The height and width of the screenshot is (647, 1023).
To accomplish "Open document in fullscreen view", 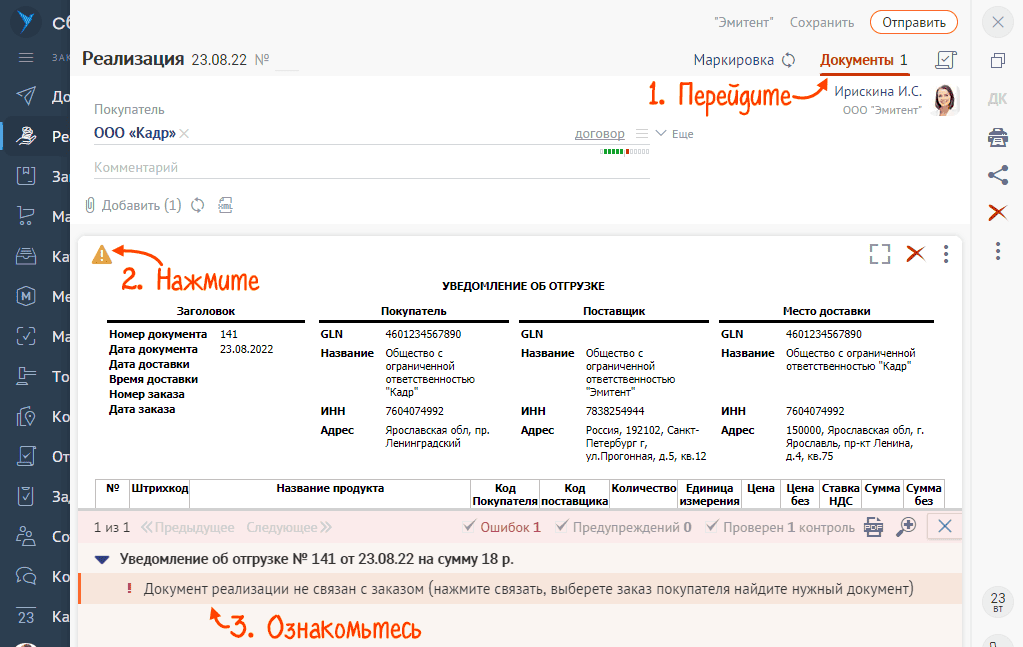I will click(x=879, y=254).
